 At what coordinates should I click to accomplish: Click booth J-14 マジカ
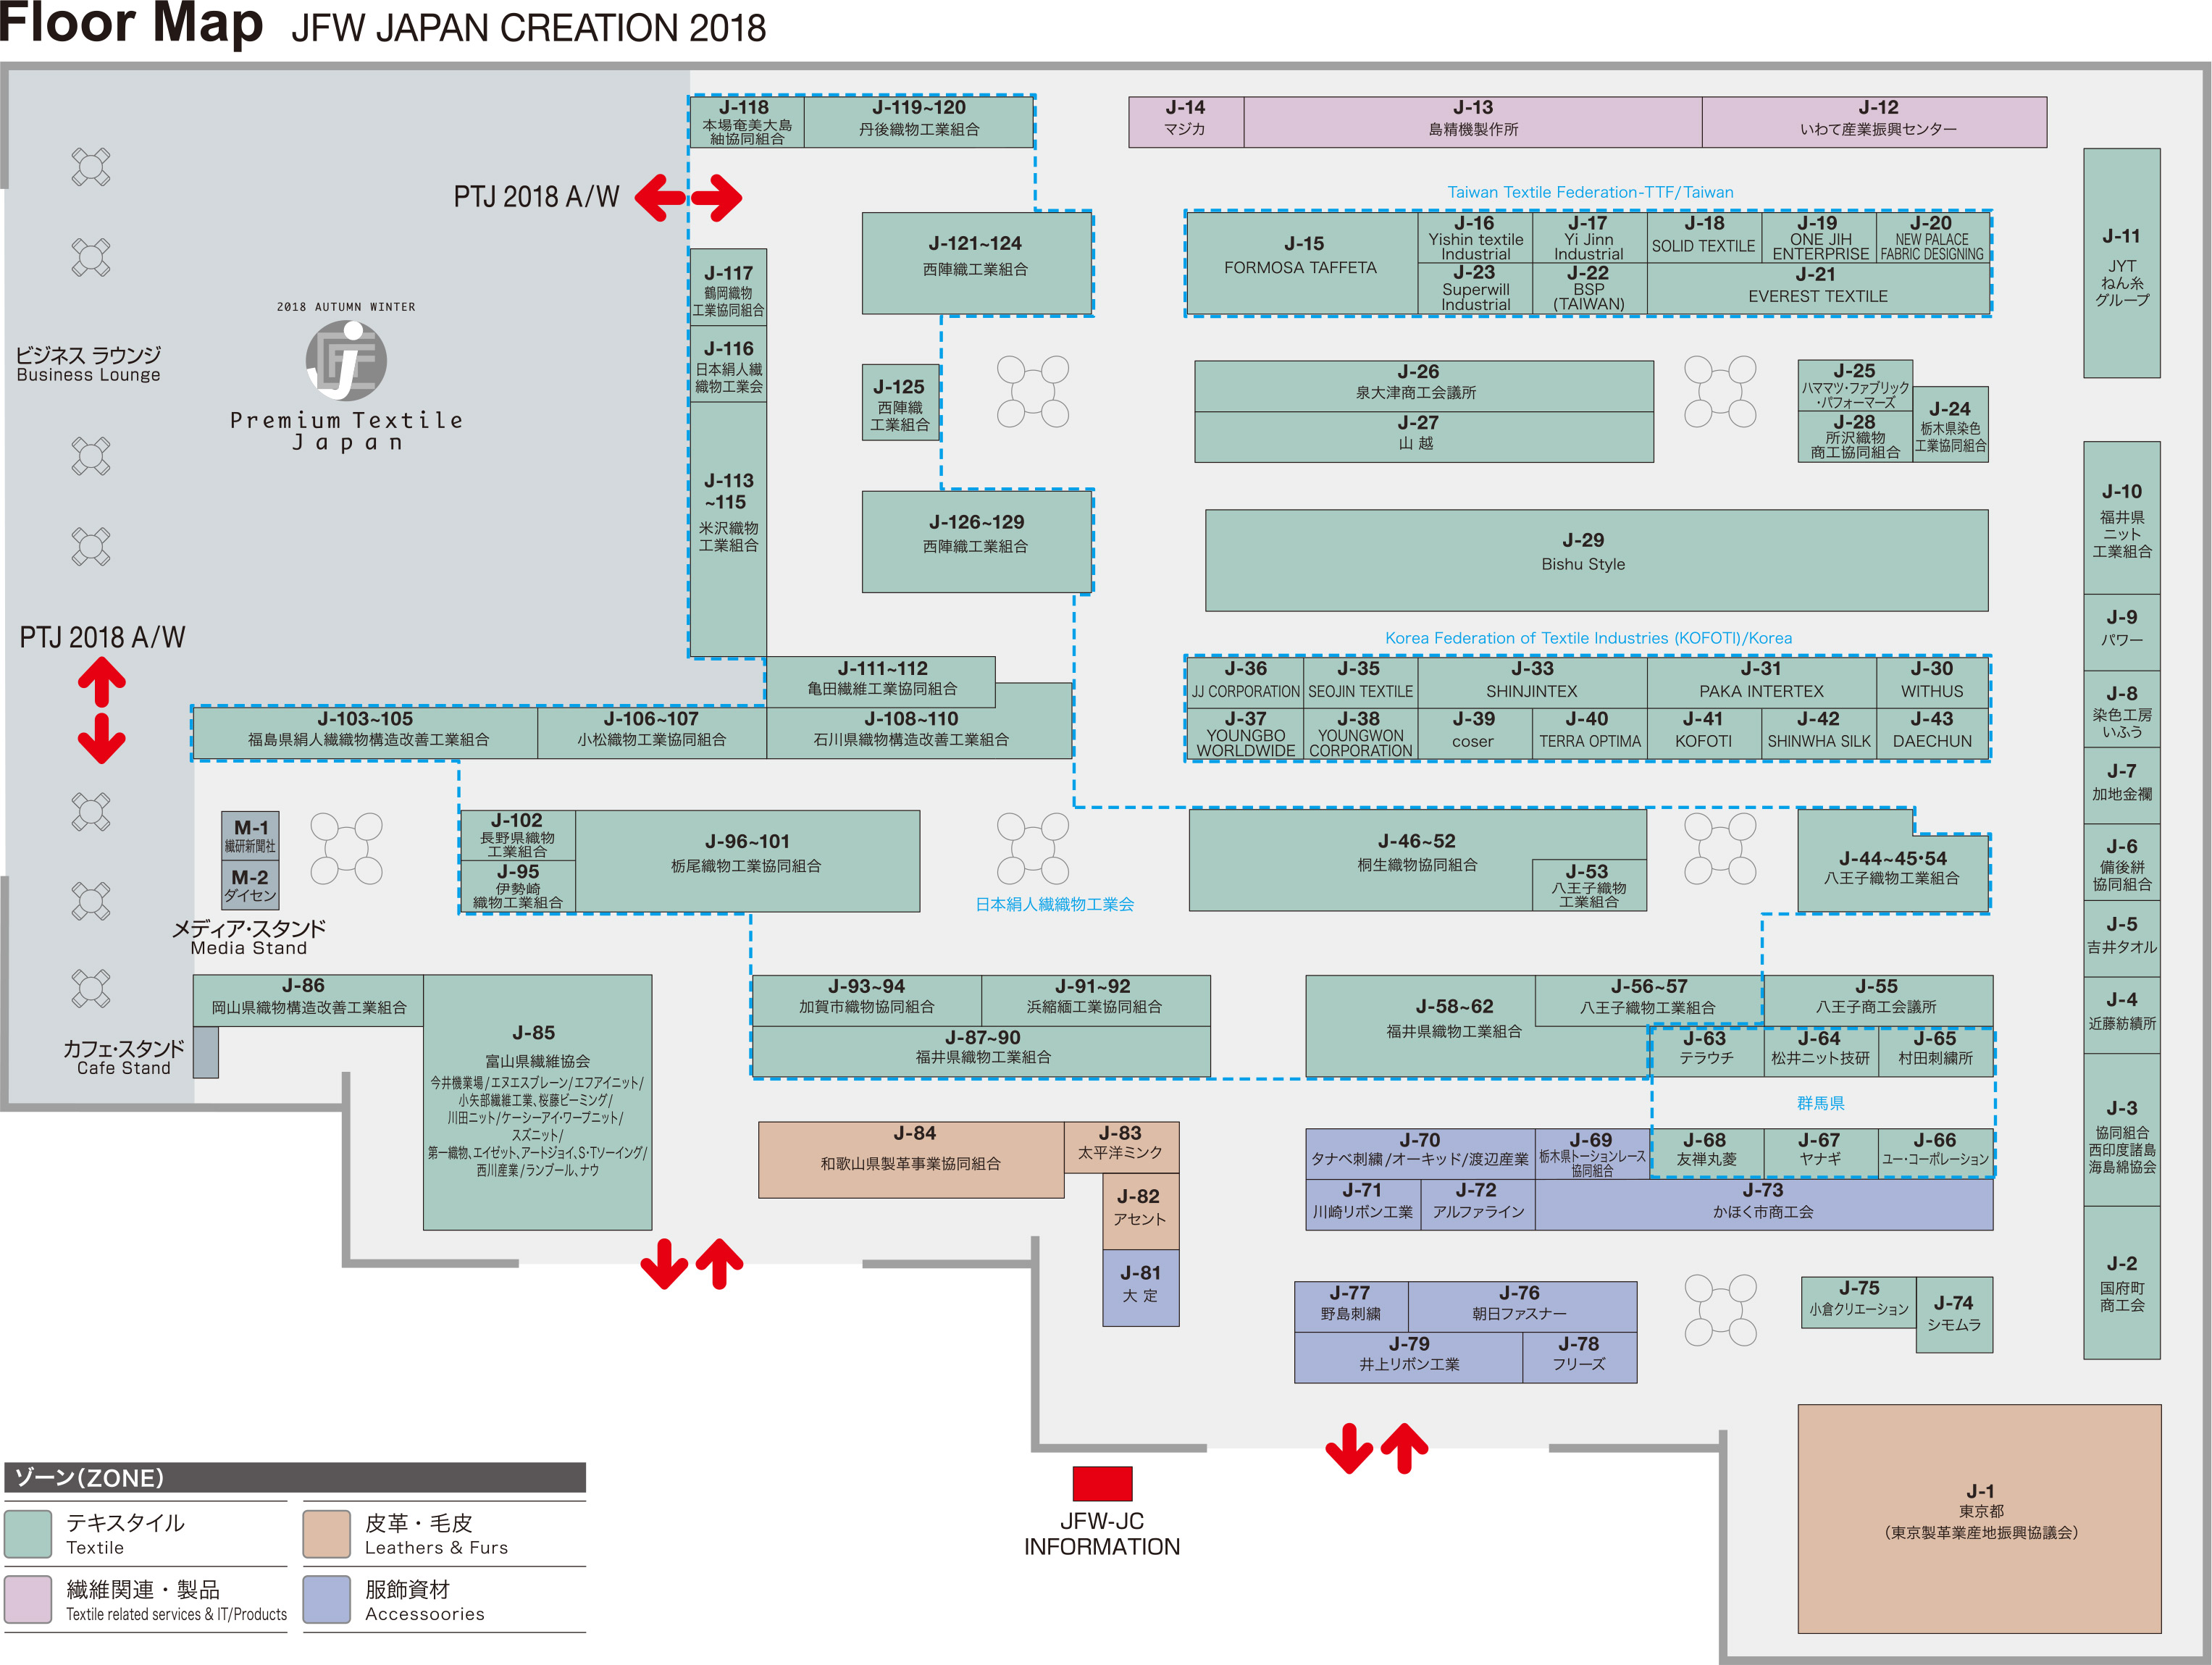1187,122
